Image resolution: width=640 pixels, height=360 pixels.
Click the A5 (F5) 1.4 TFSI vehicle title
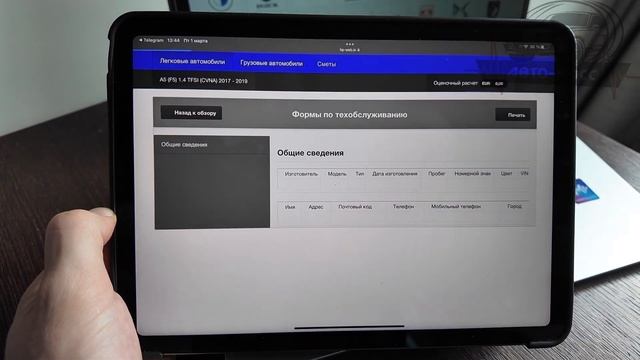203,80
